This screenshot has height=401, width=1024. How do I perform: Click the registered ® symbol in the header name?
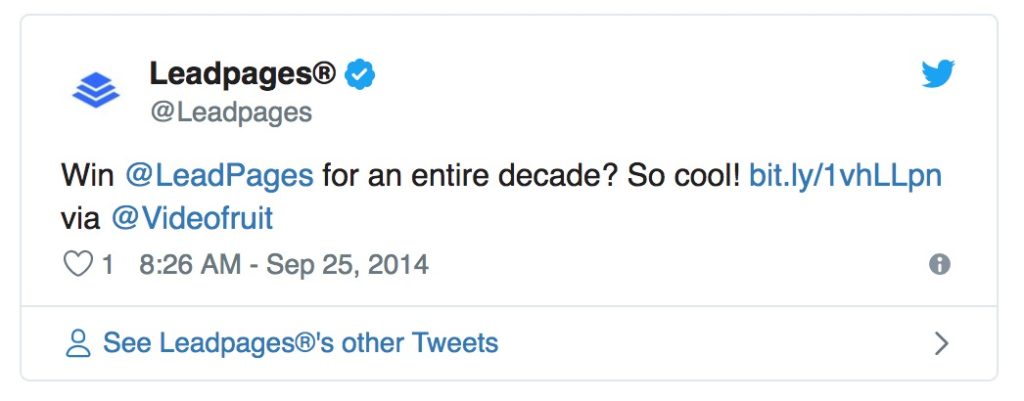click(x=324, y=71)
